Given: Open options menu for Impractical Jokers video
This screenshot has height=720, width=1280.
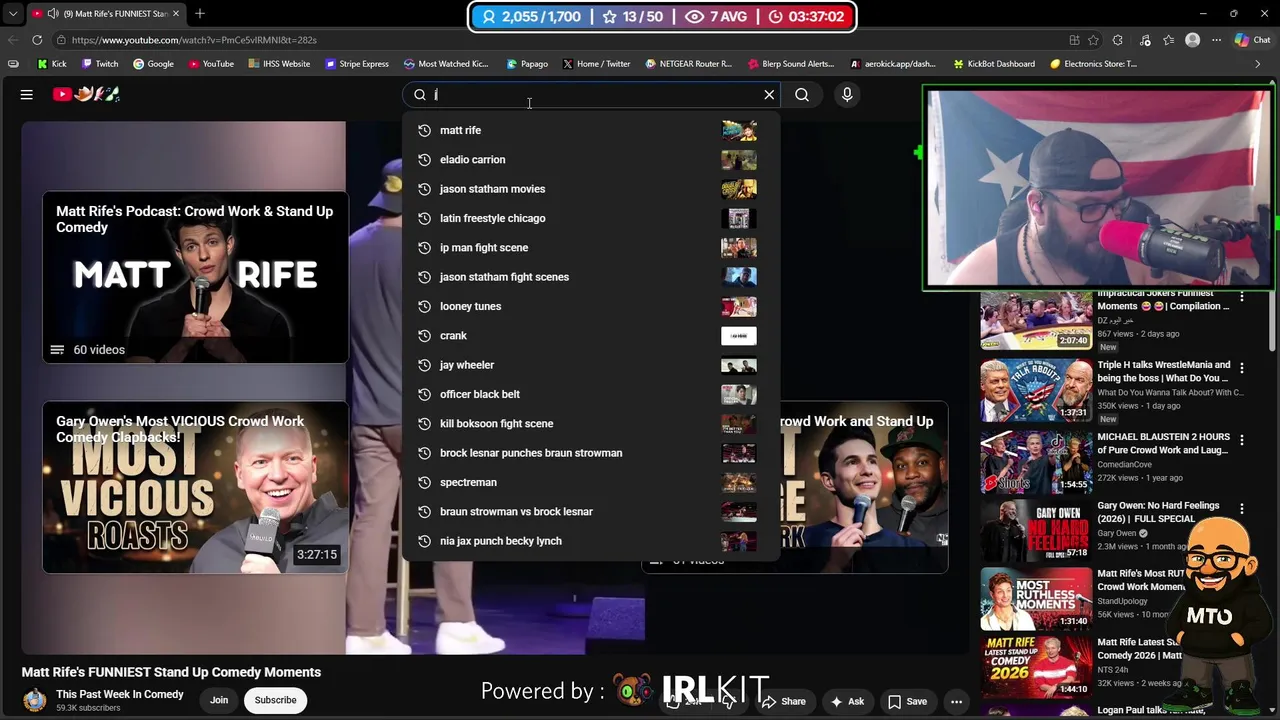Looking at the screenshot, I should tap(1242, 297).
